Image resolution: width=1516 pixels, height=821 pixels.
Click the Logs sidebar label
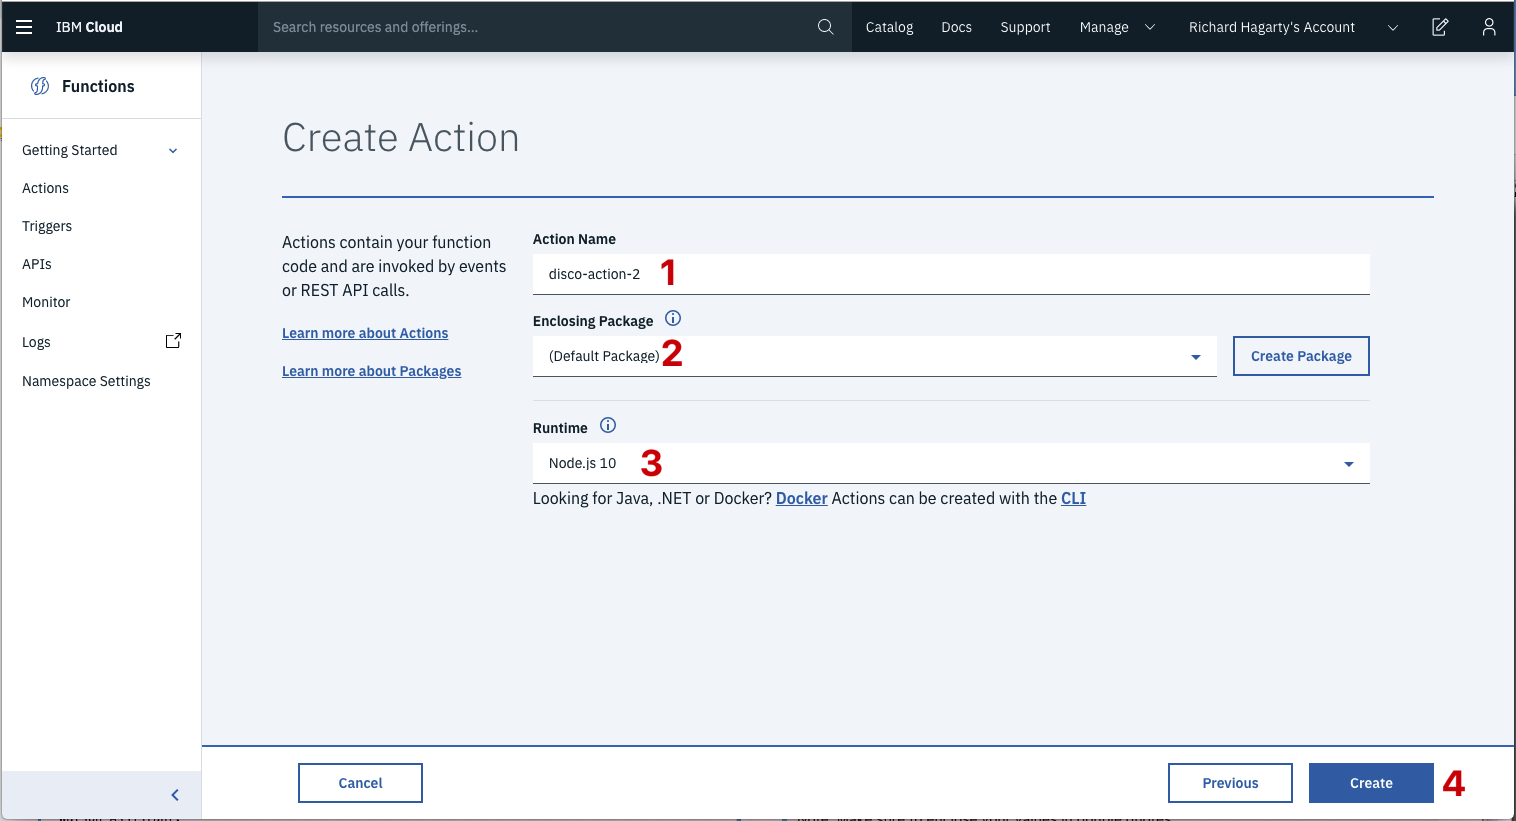(36, 342)
